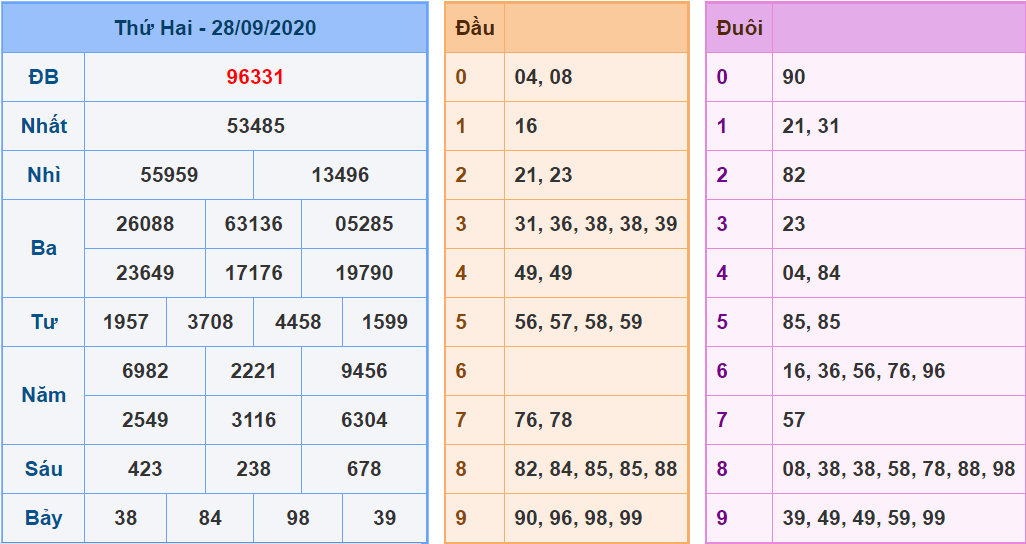Click fourth prize number 1599
The height and width of the screenshot is (544, 1026).
pyautogui.click(x=385, y=322)
